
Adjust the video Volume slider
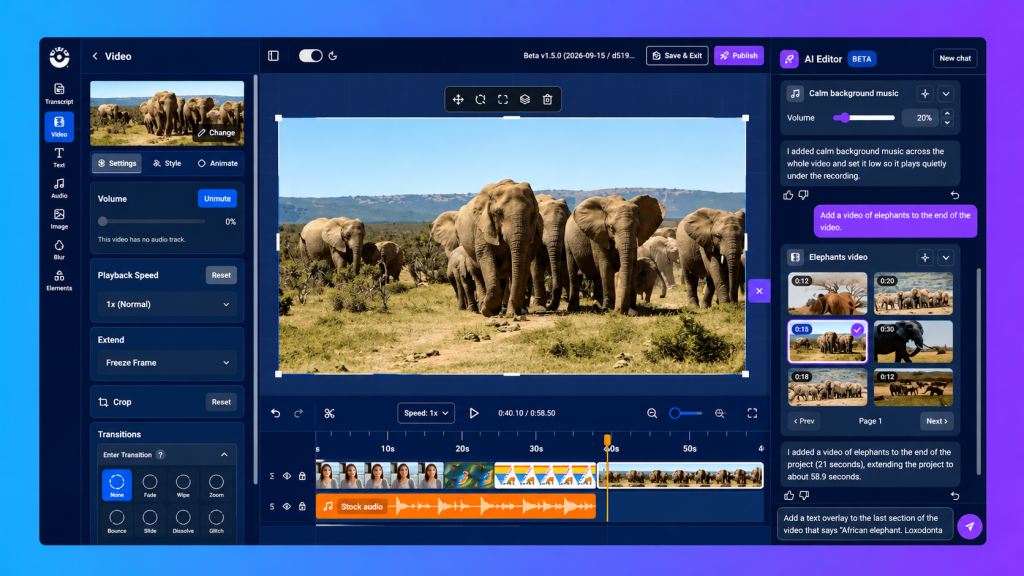pos(152,221)
